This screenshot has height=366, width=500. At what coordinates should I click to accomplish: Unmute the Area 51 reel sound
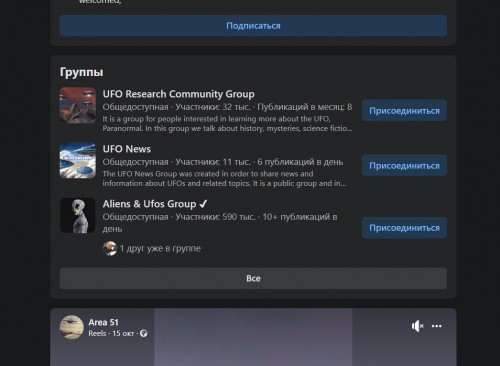point(417,326)
